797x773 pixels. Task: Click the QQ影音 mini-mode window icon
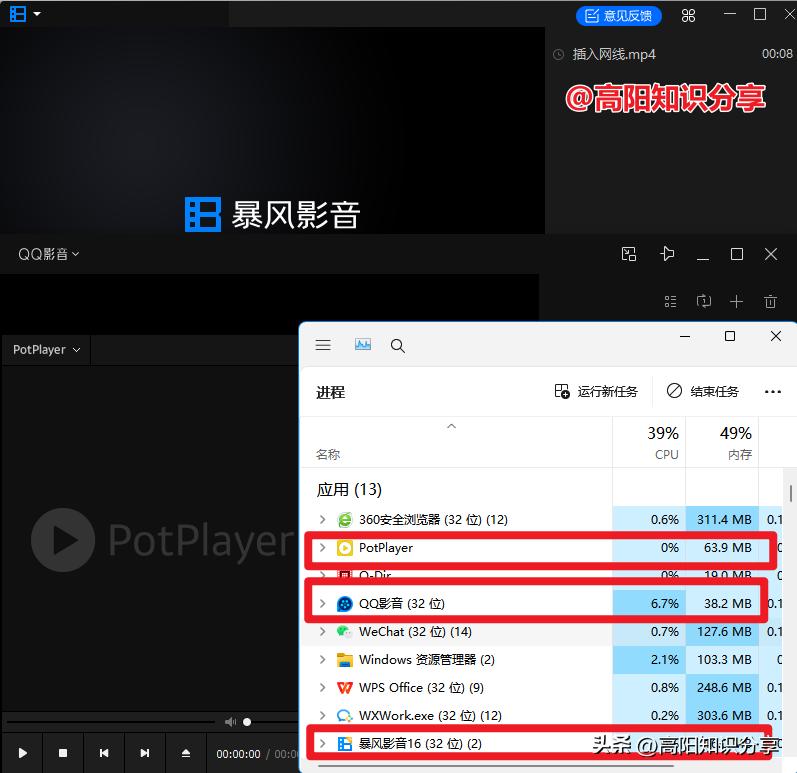[x=629, y=254]
